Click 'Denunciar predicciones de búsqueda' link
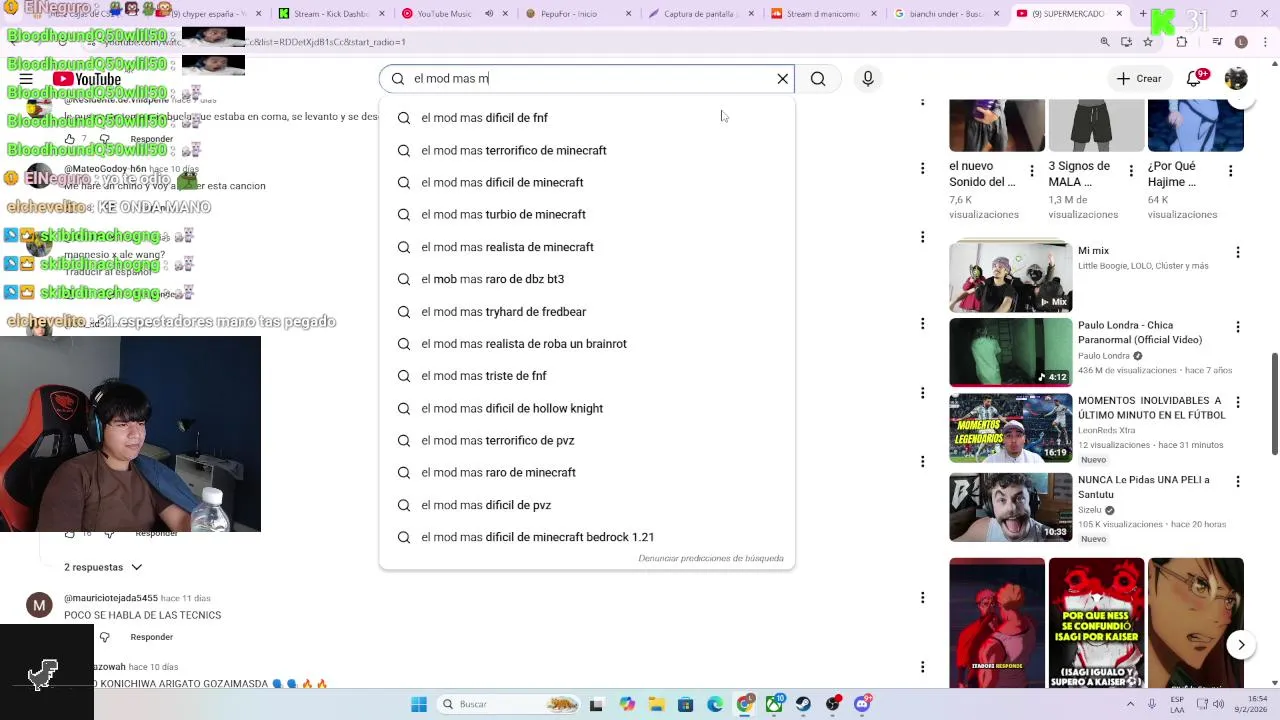Viewport: 1280px width, 720px height. pos(711,558)
